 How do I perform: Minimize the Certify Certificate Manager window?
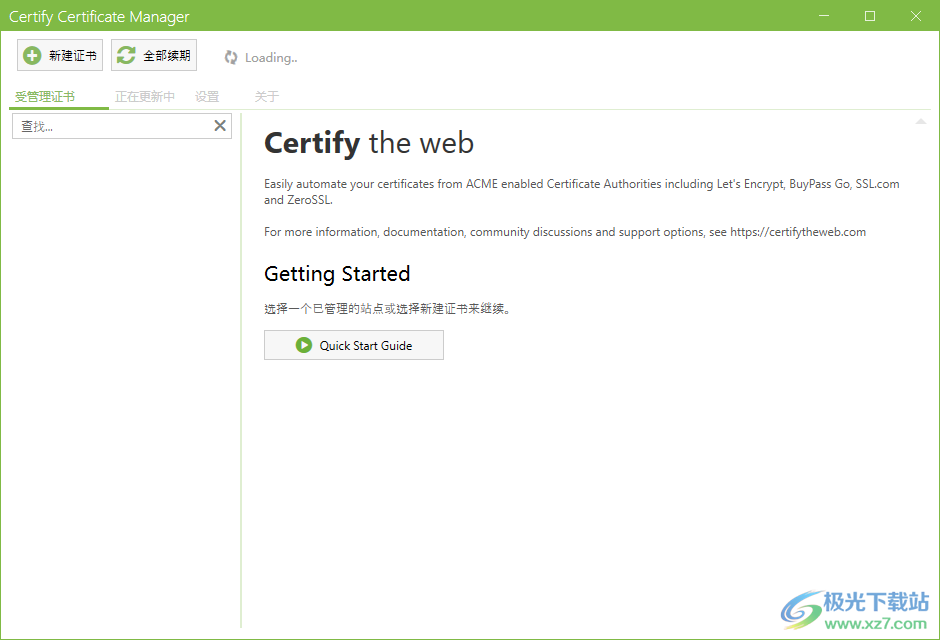824,16
